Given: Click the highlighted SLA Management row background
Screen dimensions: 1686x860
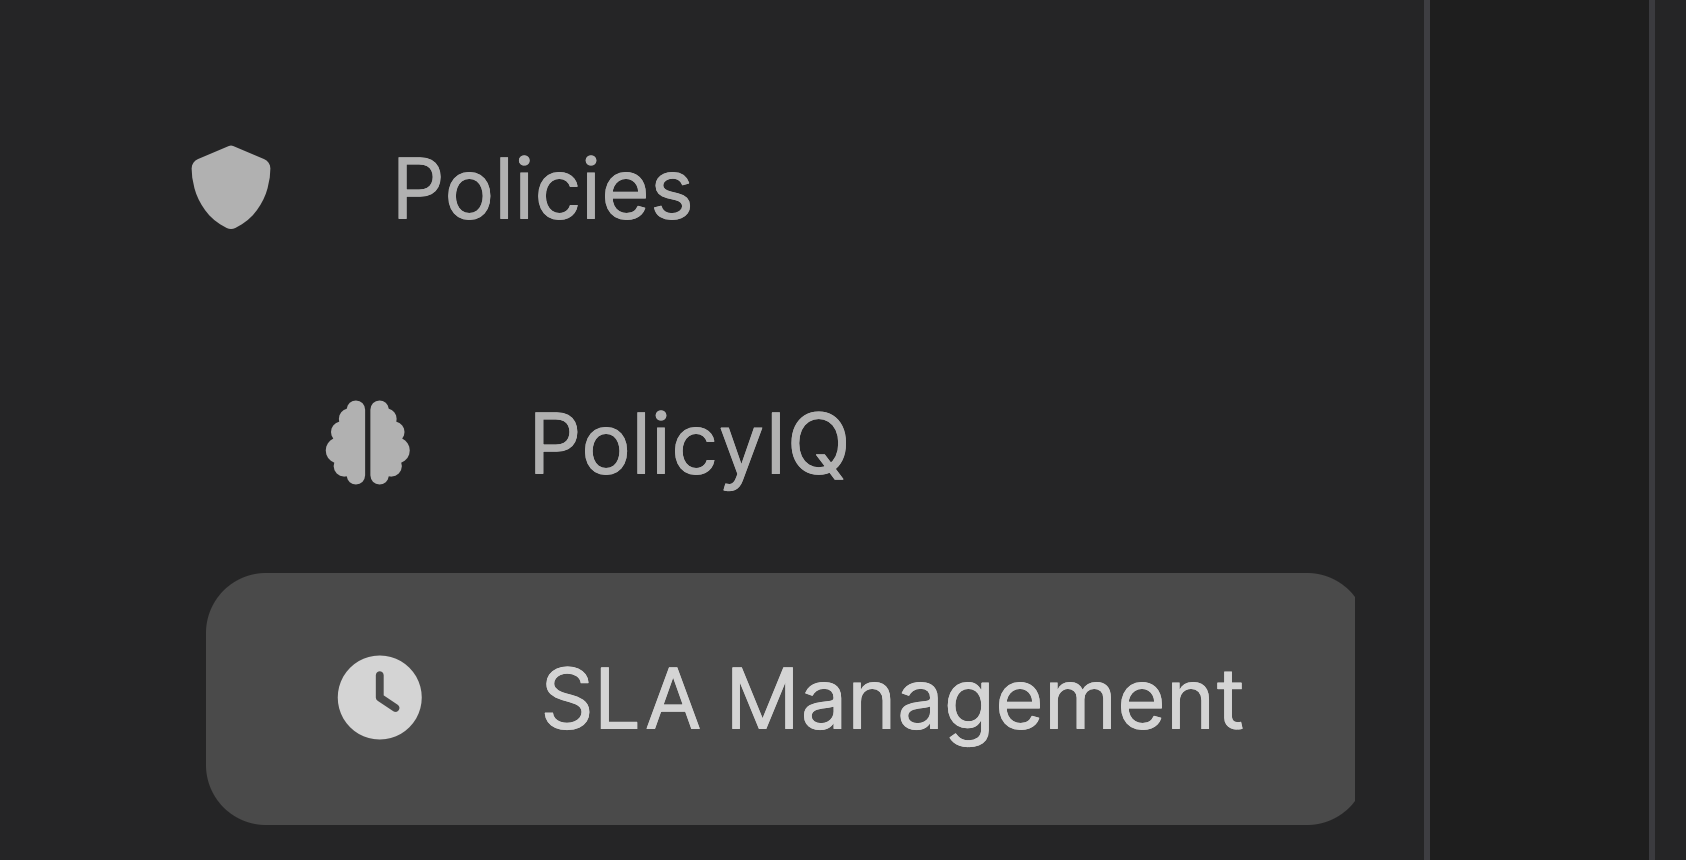Looking at the screenshot, I should coord(780,699).
